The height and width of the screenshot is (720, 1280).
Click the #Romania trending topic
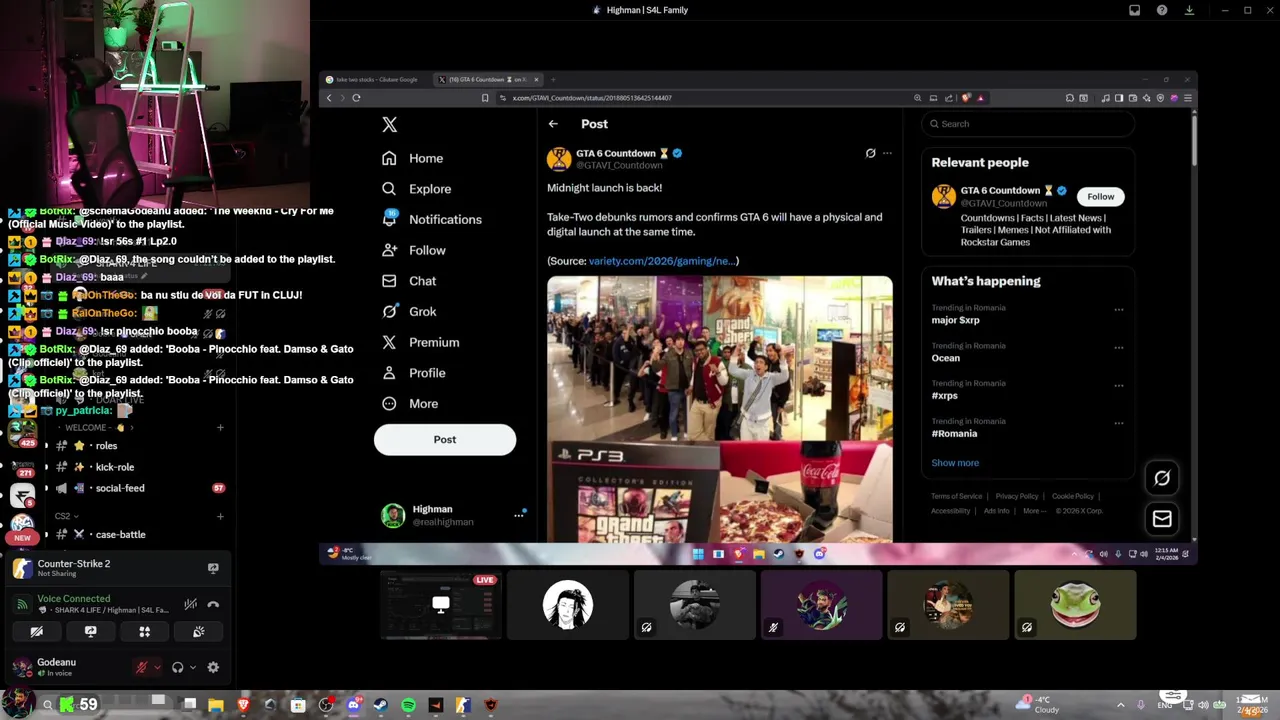click(x=955, y=434)
